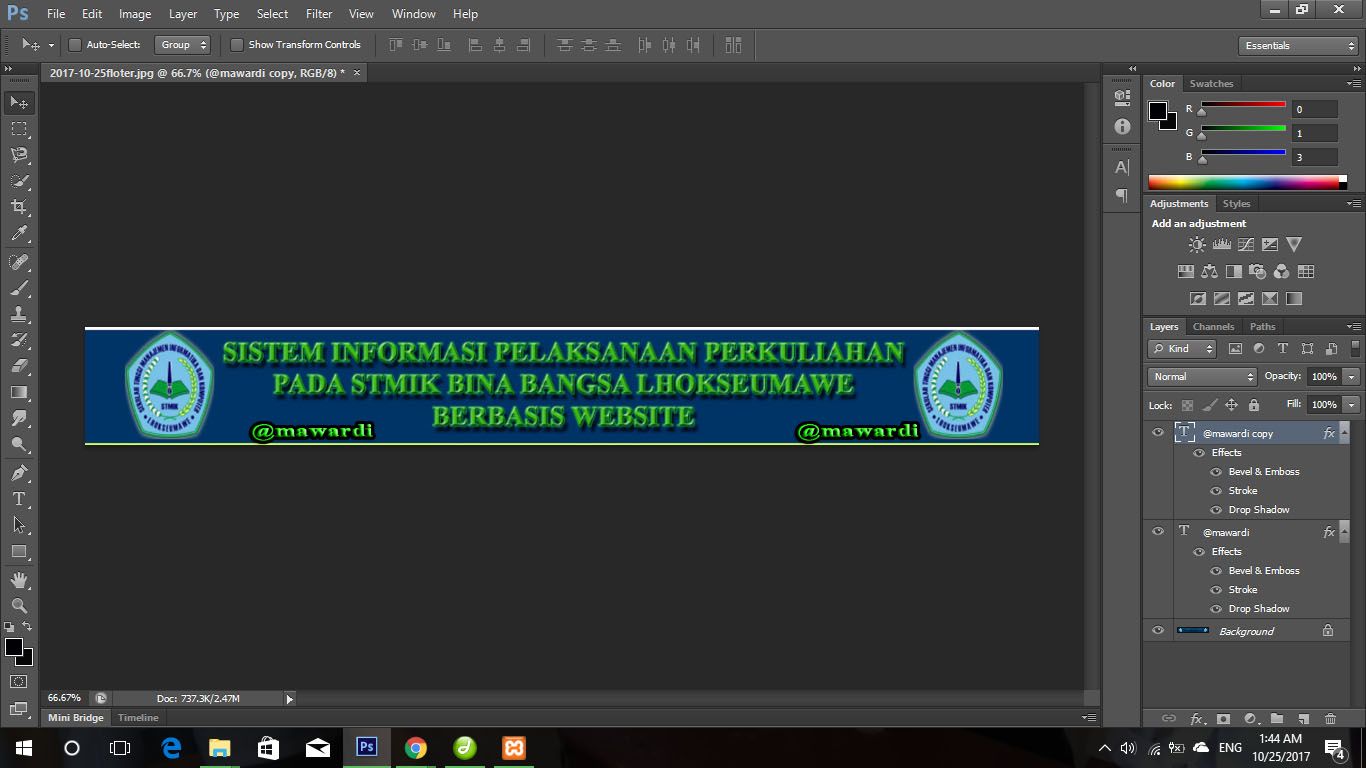Collapse effects on @mawardi copy layer
The height and width of the screenshot is (768, 1366).
click(1344, 433)
